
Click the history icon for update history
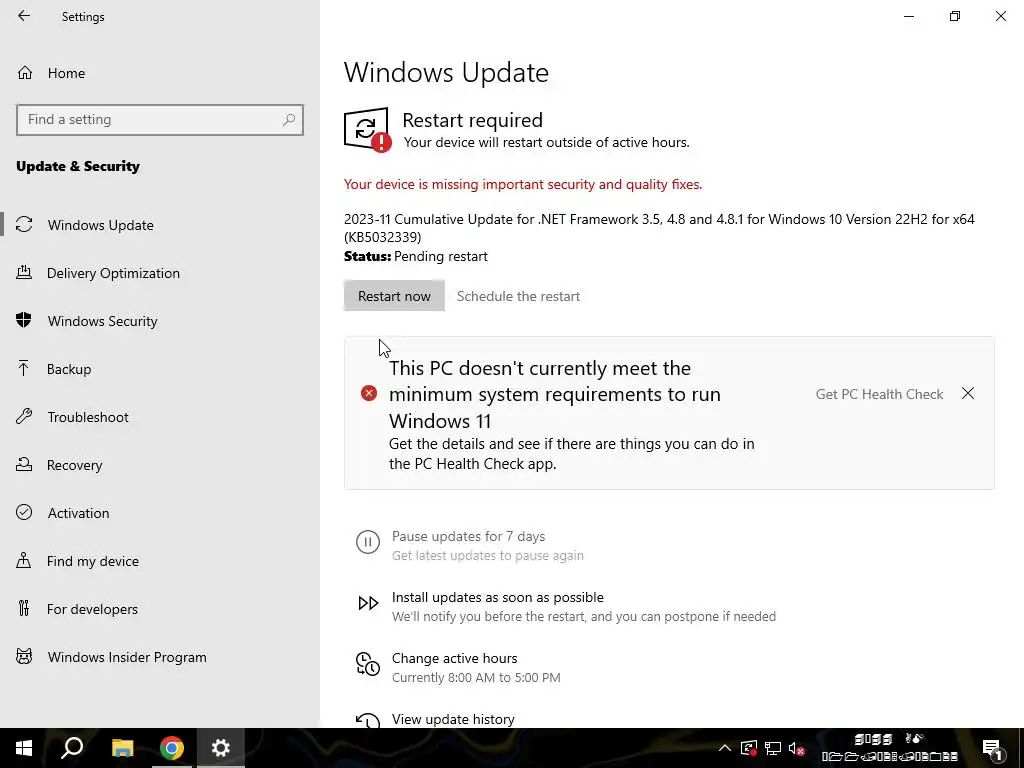[x=368, y=720]
